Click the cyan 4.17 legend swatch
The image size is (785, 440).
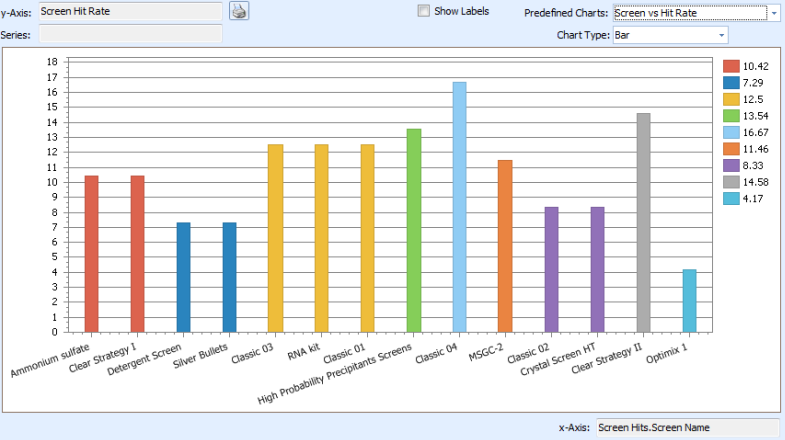731,198
